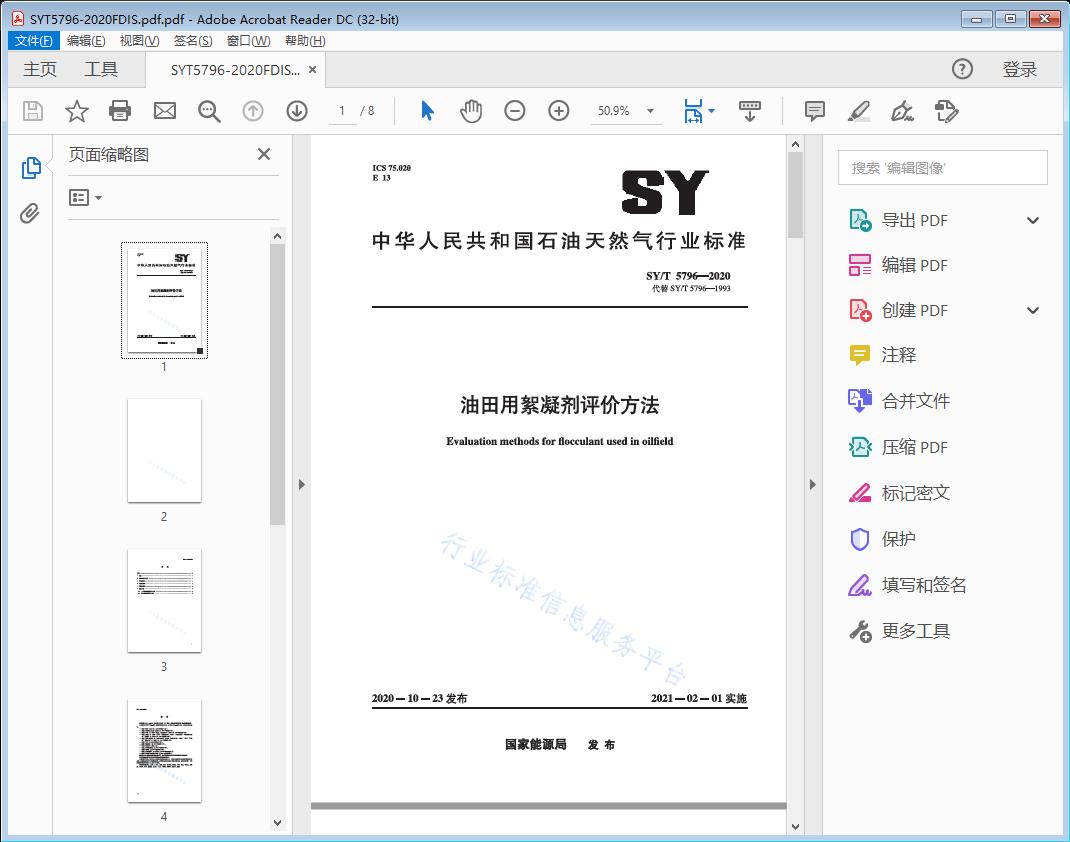Open the 50.9% zoom level dropdown
Image resolution: width=1070 pixels, height=842 pixels.
pyautogui.click(x=651, y=111)
